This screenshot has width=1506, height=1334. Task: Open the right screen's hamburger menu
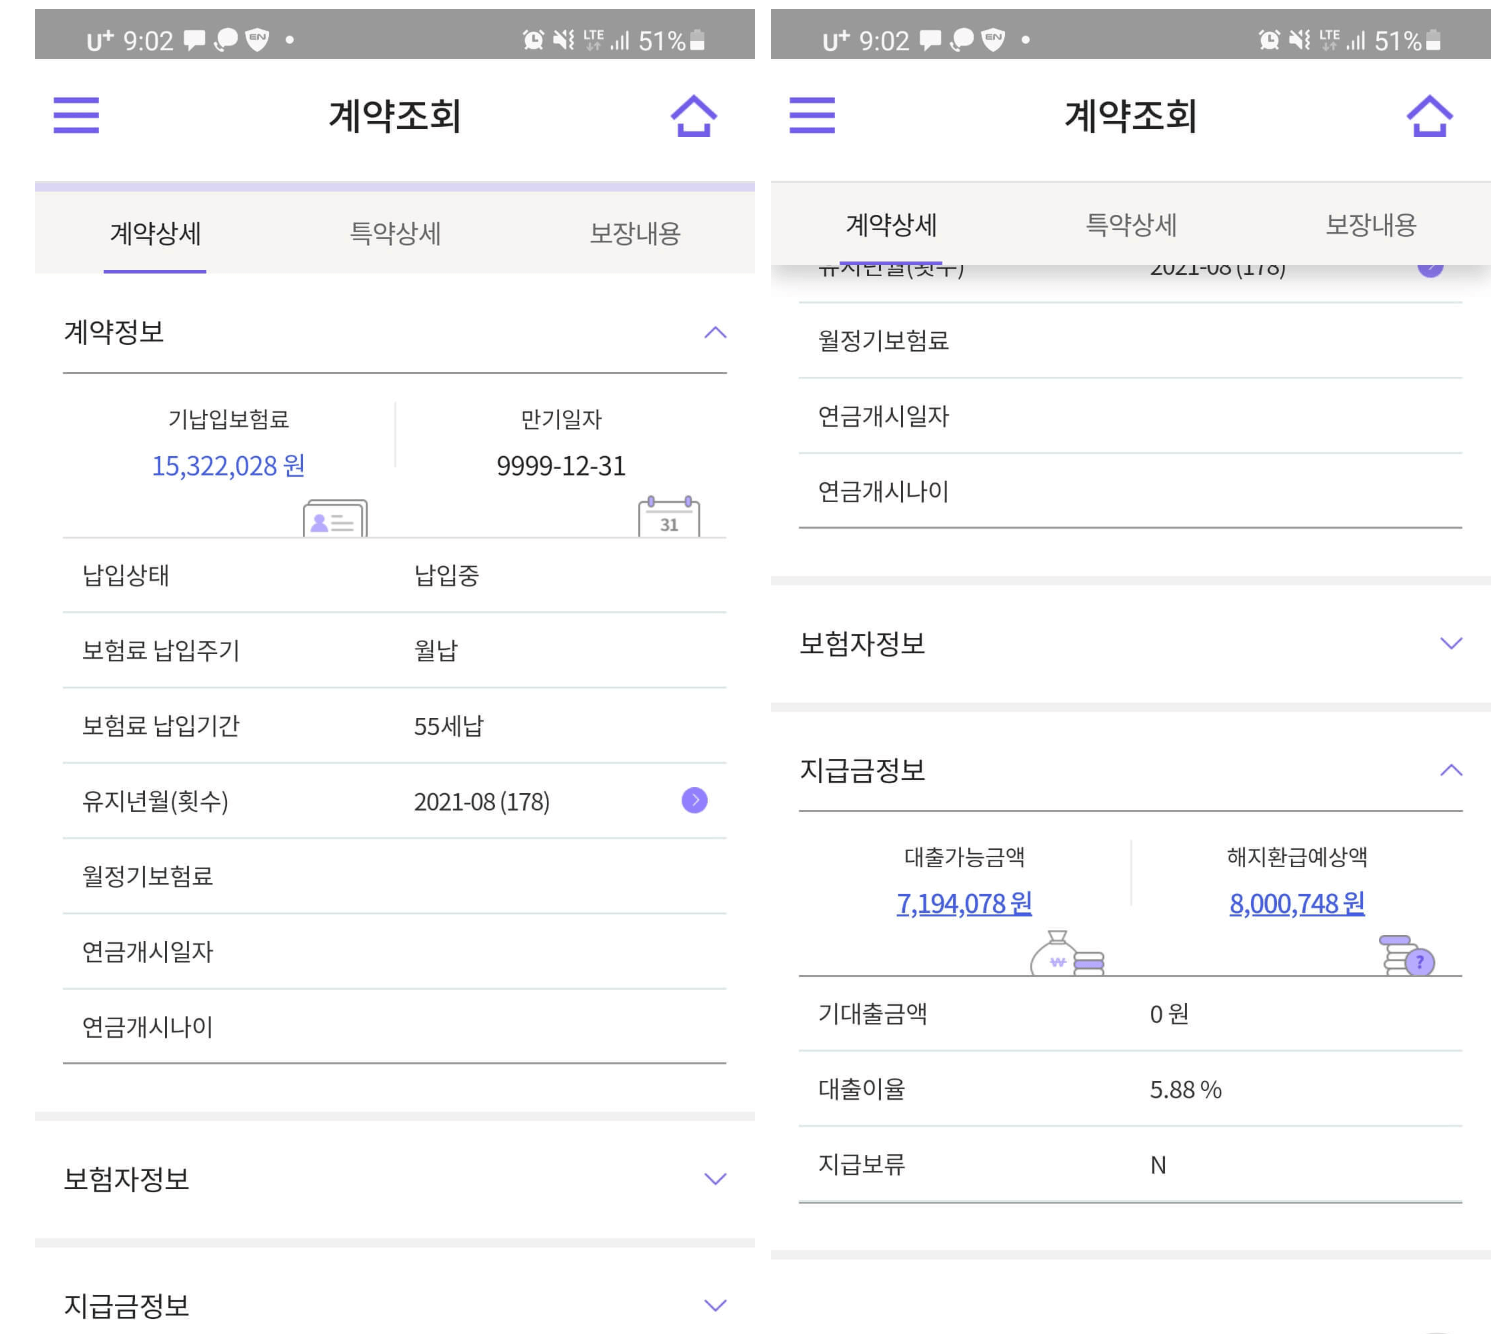pos(811,116)
